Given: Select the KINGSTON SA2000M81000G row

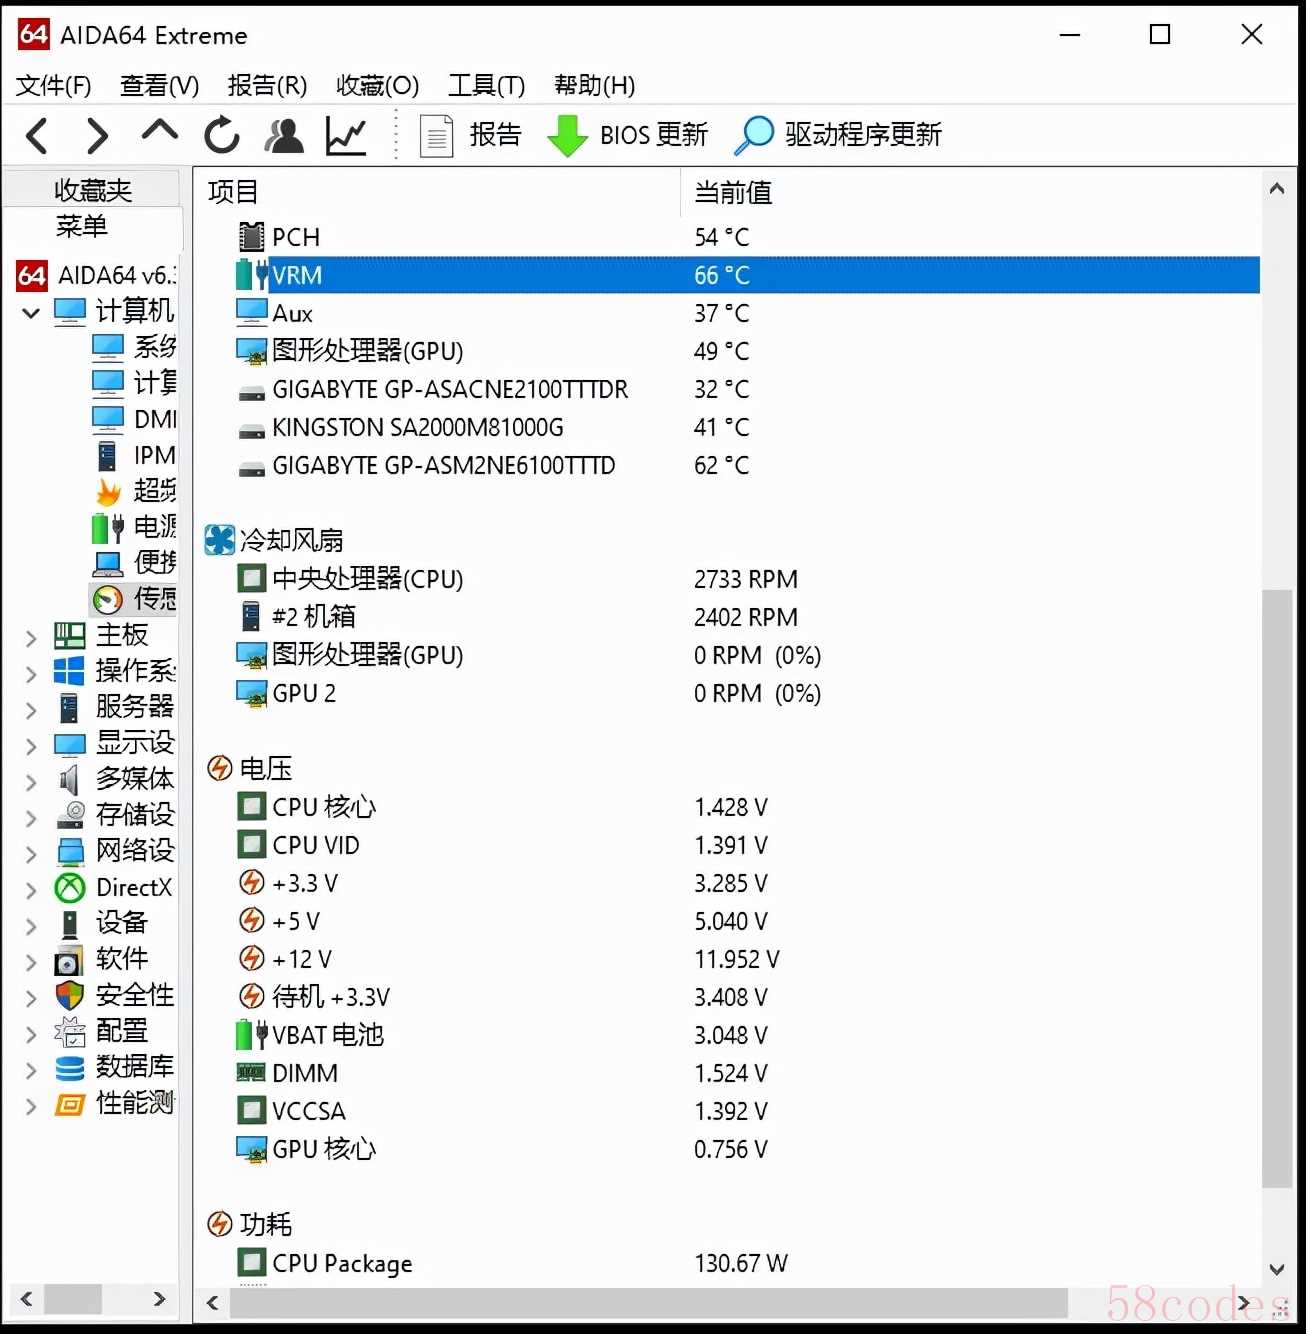Looking at the screenshot, I should pos(747,427).
